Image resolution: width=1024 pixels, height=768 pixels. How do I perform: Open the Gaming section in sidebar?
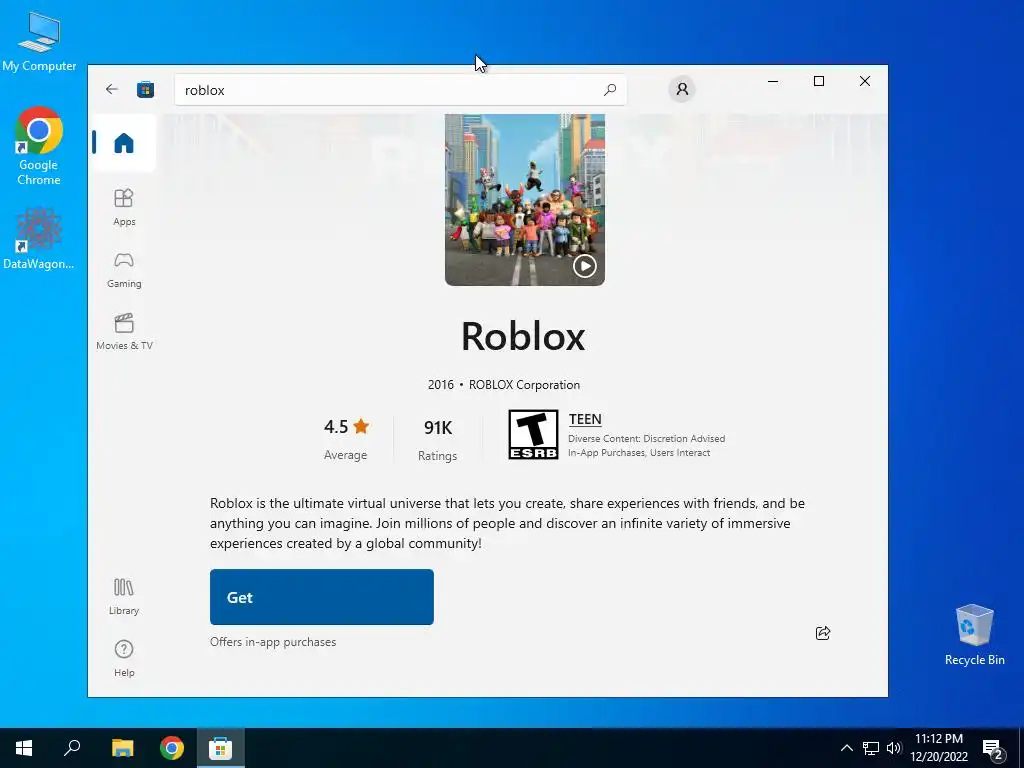(124, 270)
